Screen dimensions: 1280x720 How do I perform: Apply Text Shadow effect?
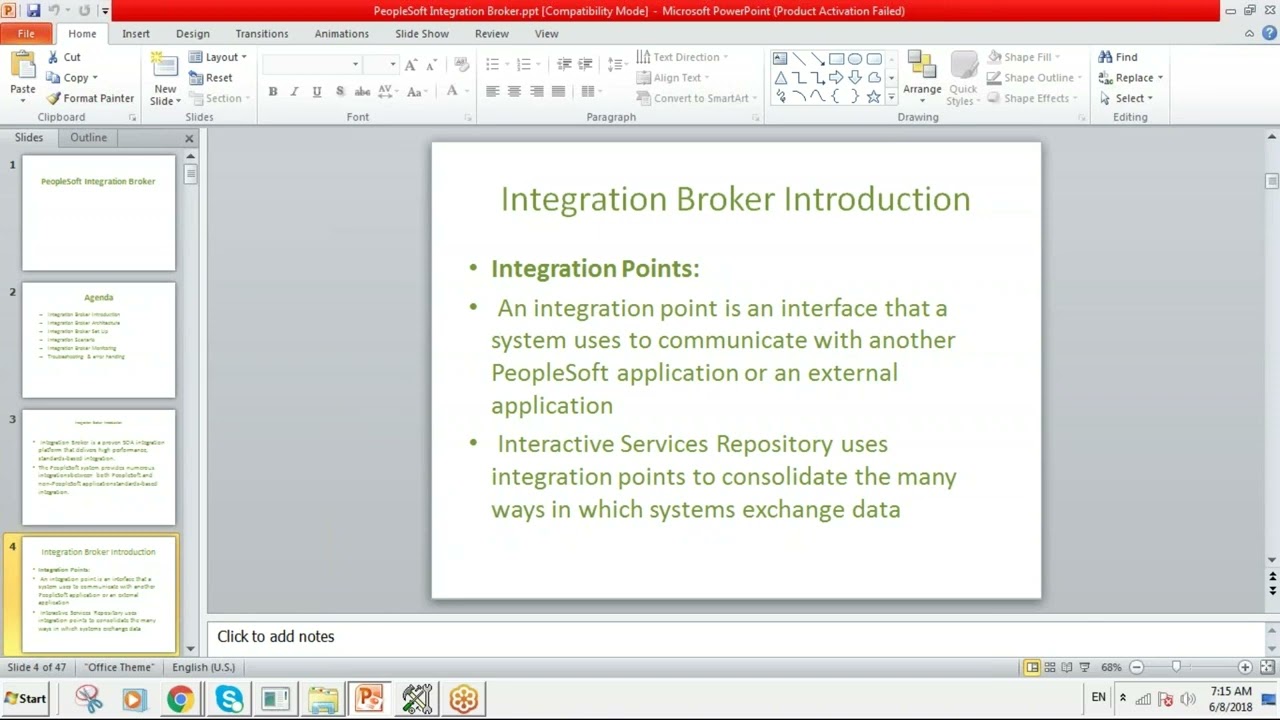(x=340, y=91)
